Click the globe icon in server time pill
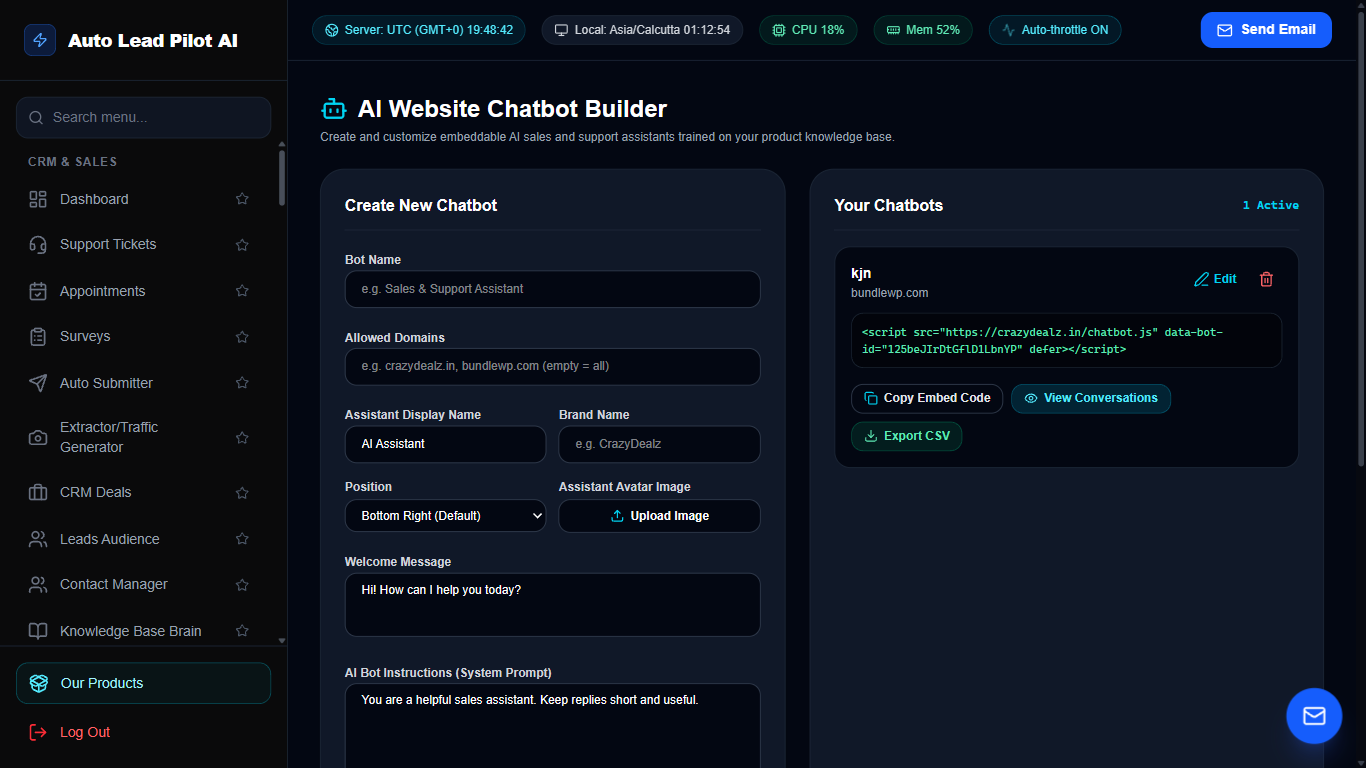This screenshot has width=1366, height=768. (331, 30)
